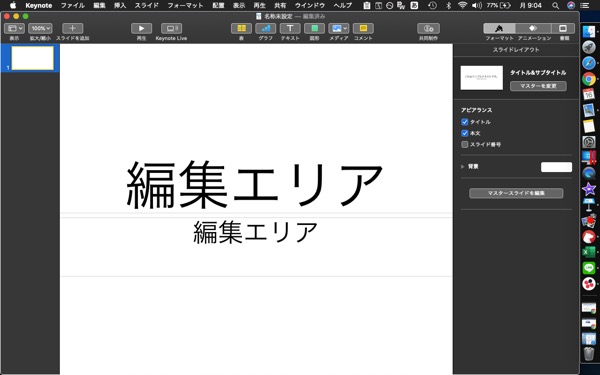This screenshot has width=600, height=375.
Task: Click マスターを変更 button
Action: tap(538, 86)
